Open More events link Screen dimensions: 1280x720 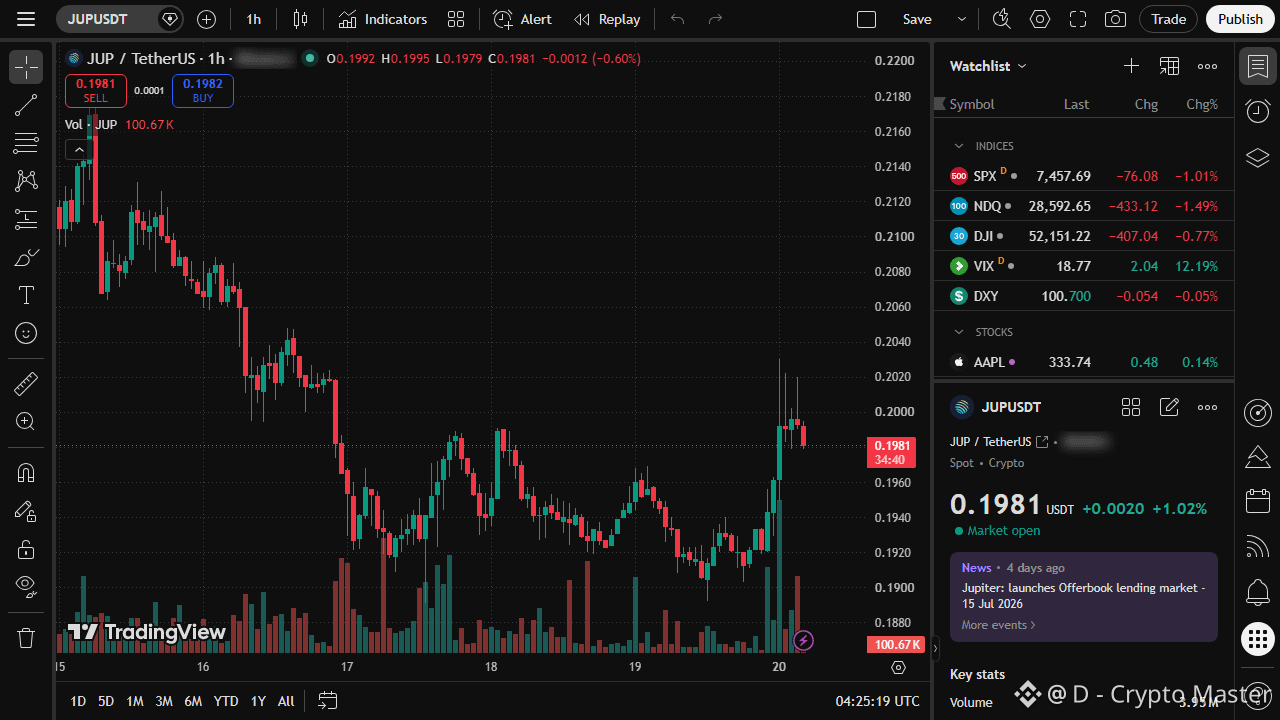(x=999, y=625)
